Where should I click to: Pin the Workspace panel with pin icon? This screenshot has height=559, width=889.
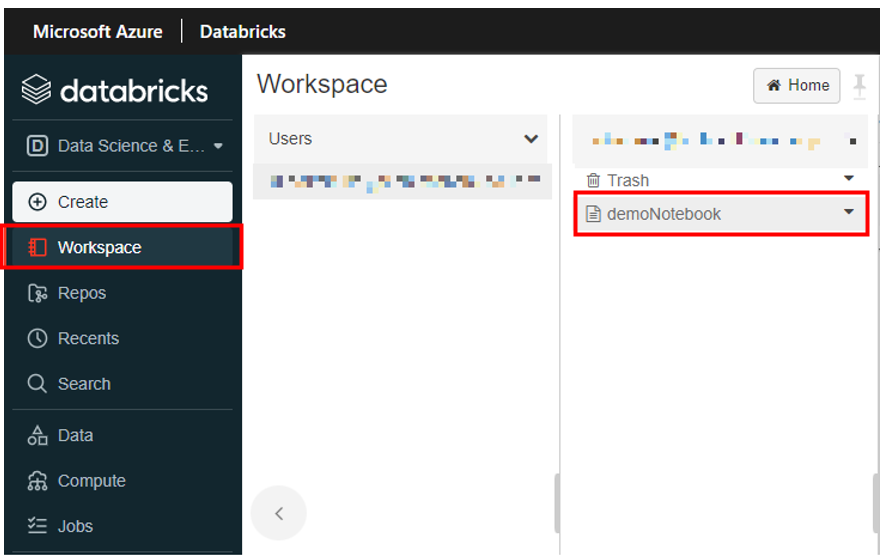click(860, 87)
